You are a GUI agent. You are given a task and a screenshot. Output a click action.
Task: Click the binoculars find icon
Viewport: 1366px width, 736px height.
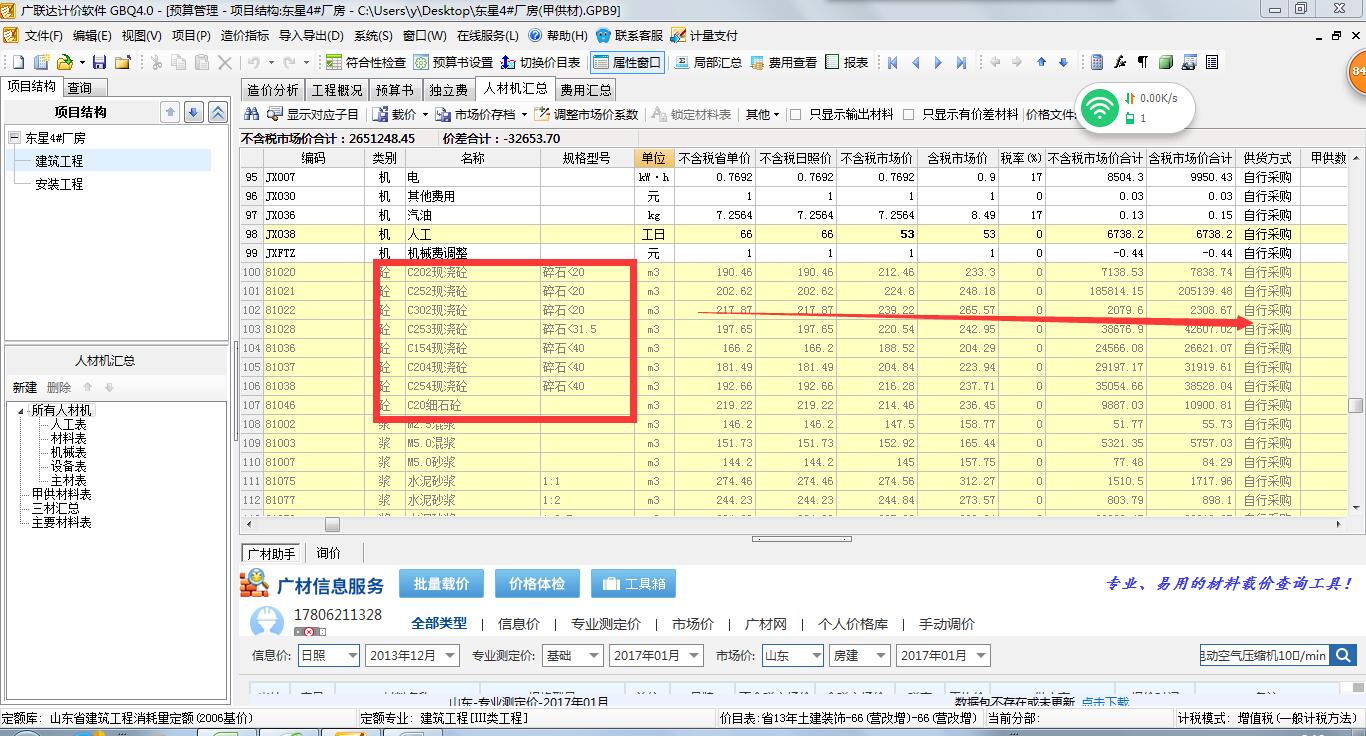pos(251,114)
